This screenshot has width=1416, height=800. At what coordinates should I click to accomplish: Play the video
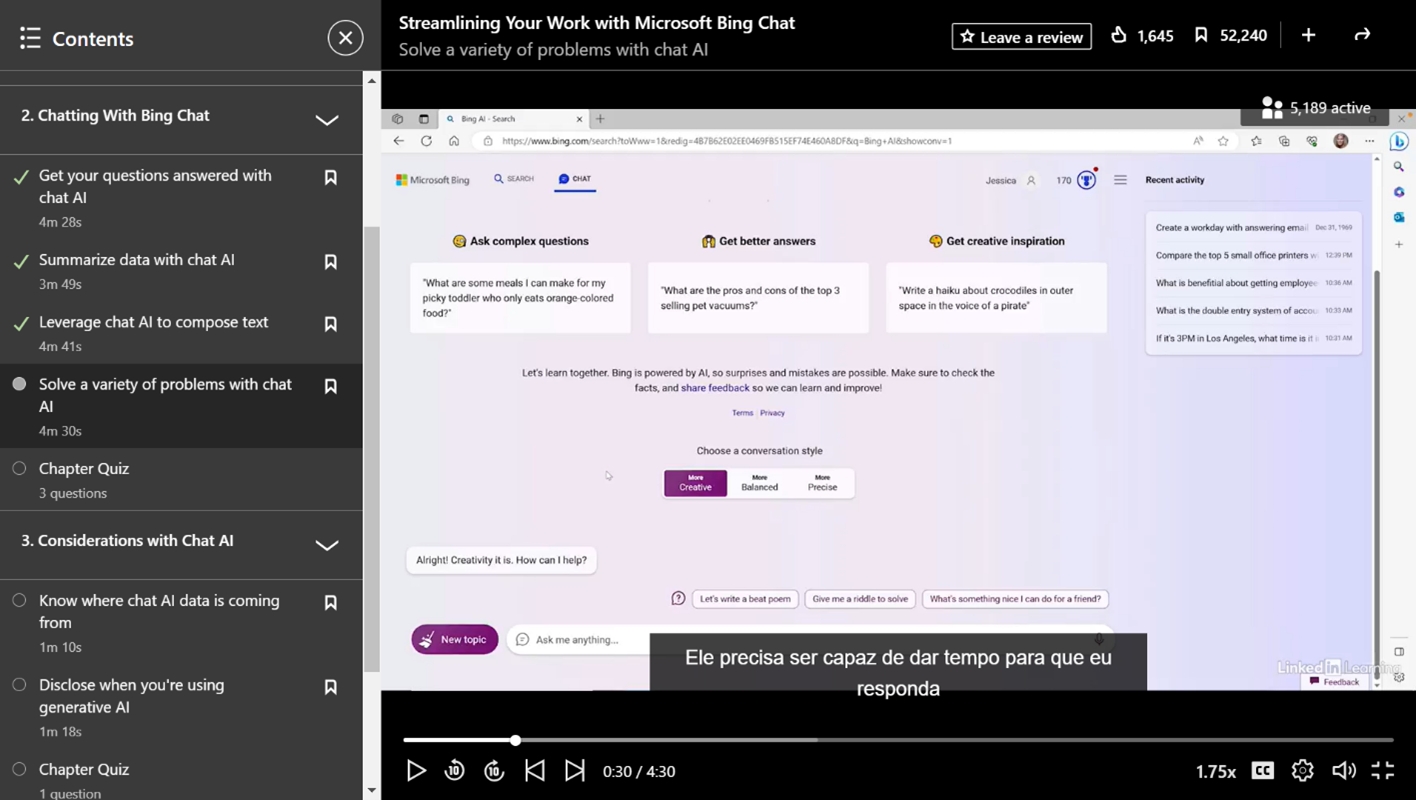(x=416, y=771)
